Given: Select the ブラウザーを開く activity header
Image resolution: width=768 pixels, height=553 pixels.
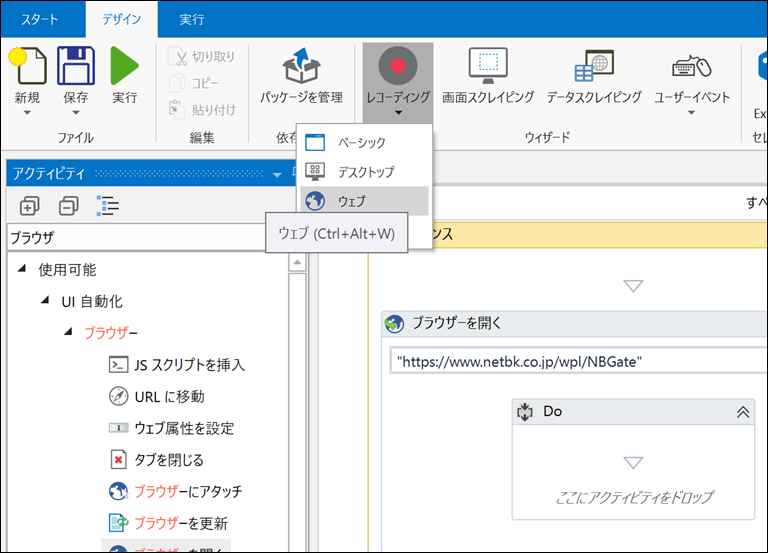Looking at the screenshot, I should click(x=574, y=323).
